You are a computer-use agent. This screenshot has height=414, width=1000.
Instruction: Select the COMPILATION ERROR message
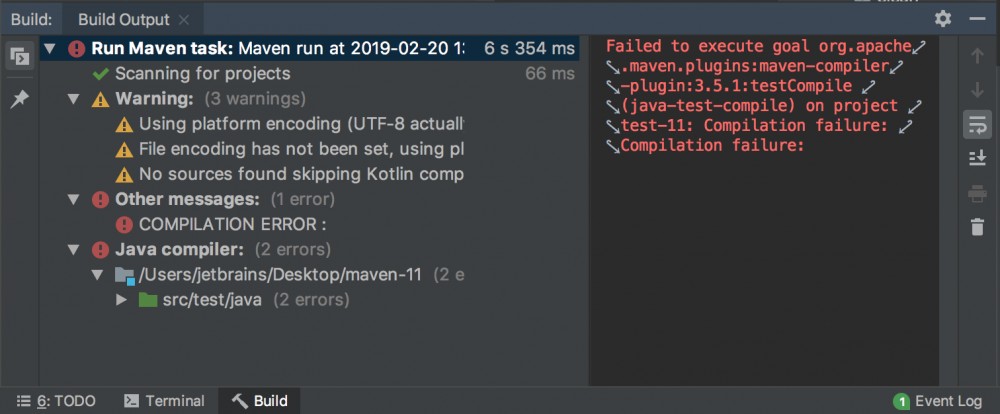pos(232,224)
